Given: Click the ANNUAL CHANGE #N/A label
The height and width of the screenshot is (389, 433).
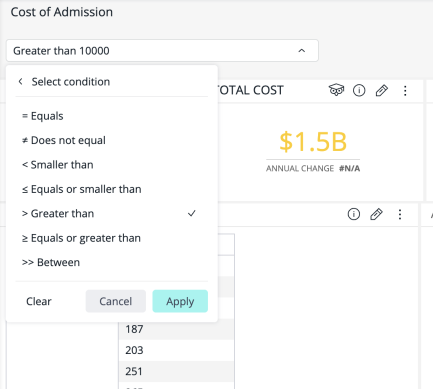Looking at the screenshot, I should tap(313, 168).
